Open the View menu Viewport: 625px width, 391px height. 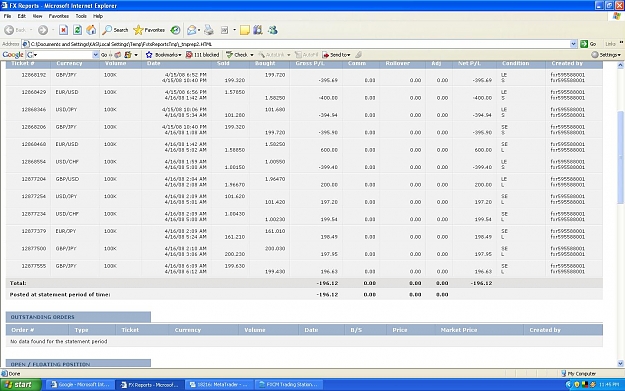(37, 16)
